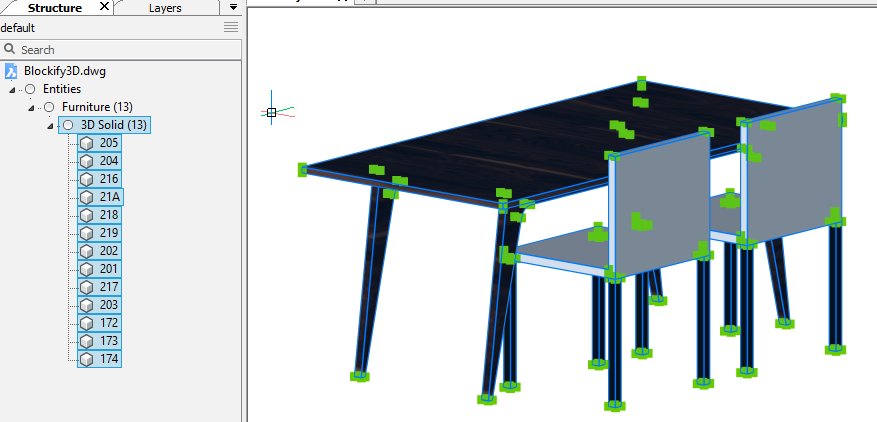Select the text 172 in tree
877x422 pixels.
(109, 323)
